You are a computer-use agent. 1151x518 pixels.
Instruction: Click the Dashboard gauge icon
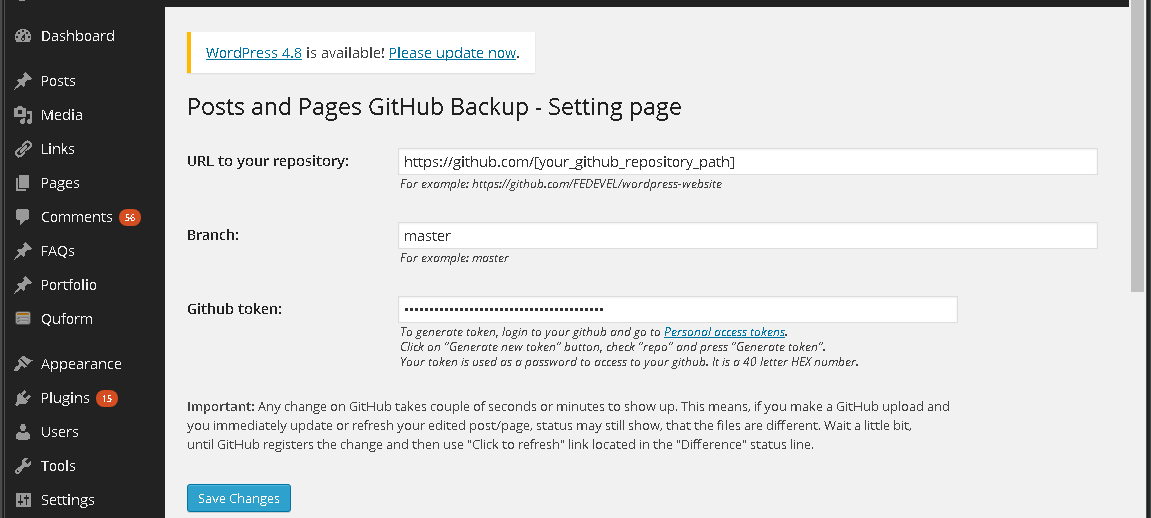(x=23, y=36)
